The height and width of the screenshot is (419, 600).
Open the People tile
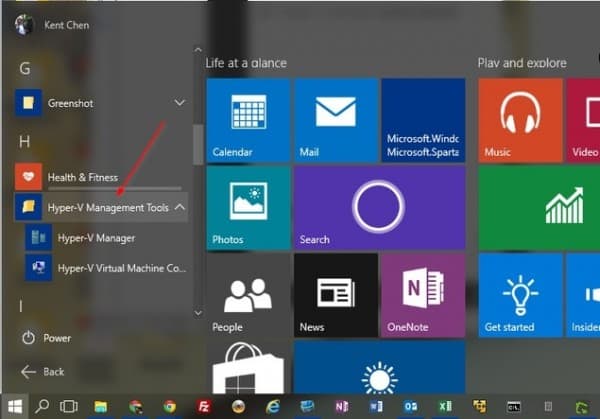(x=248, y=295)
